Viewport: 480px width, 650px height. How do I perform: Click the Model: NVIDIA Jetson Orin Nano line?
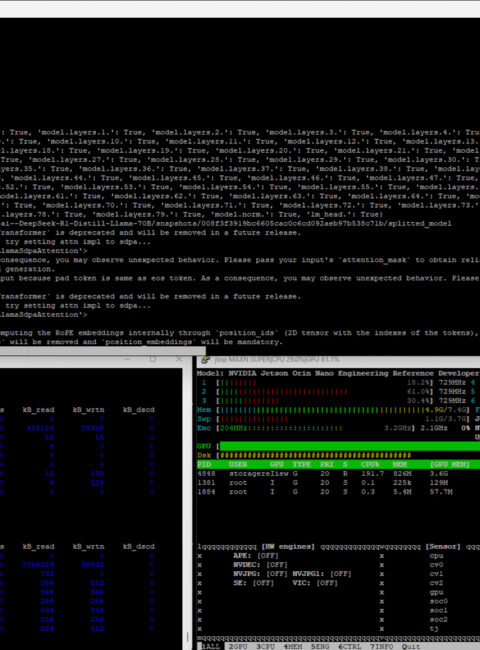pos(338,374)
